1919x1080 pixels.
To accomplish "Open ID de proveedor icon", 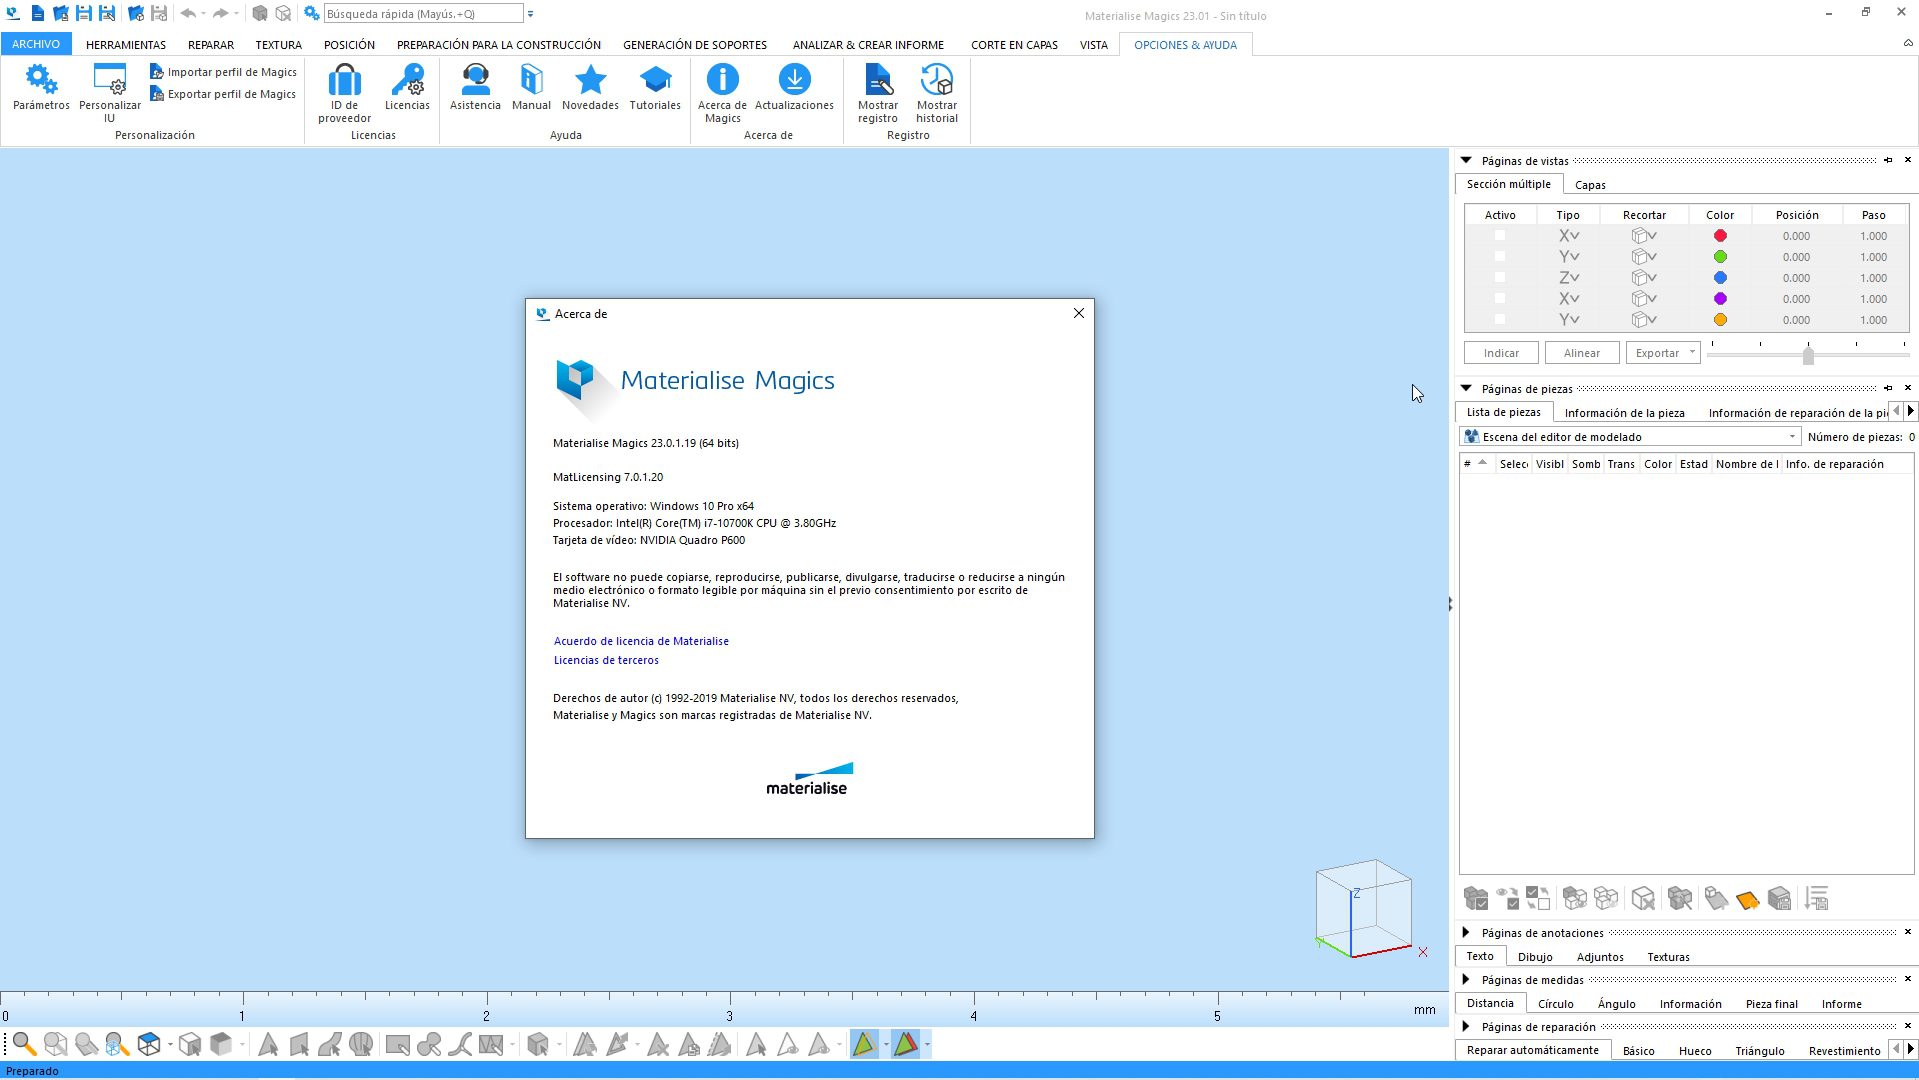I will tap(344, 82).
